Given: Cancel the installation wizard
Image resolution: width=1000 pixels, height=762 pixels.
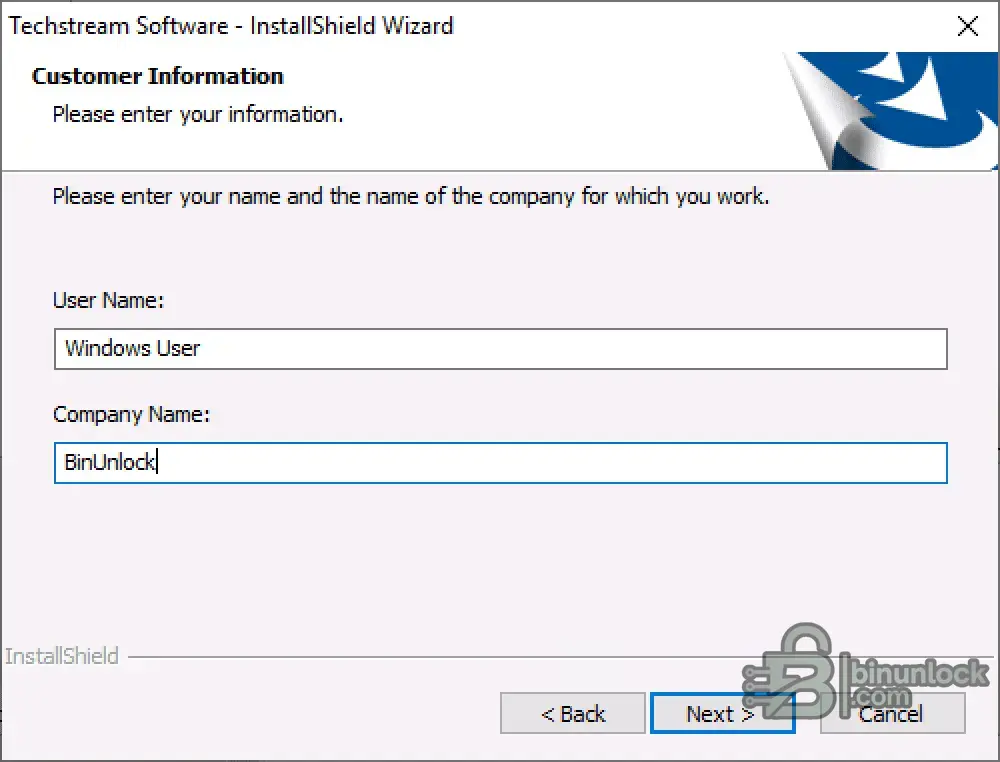Looking at the screenshot, I should coord(892,713).
